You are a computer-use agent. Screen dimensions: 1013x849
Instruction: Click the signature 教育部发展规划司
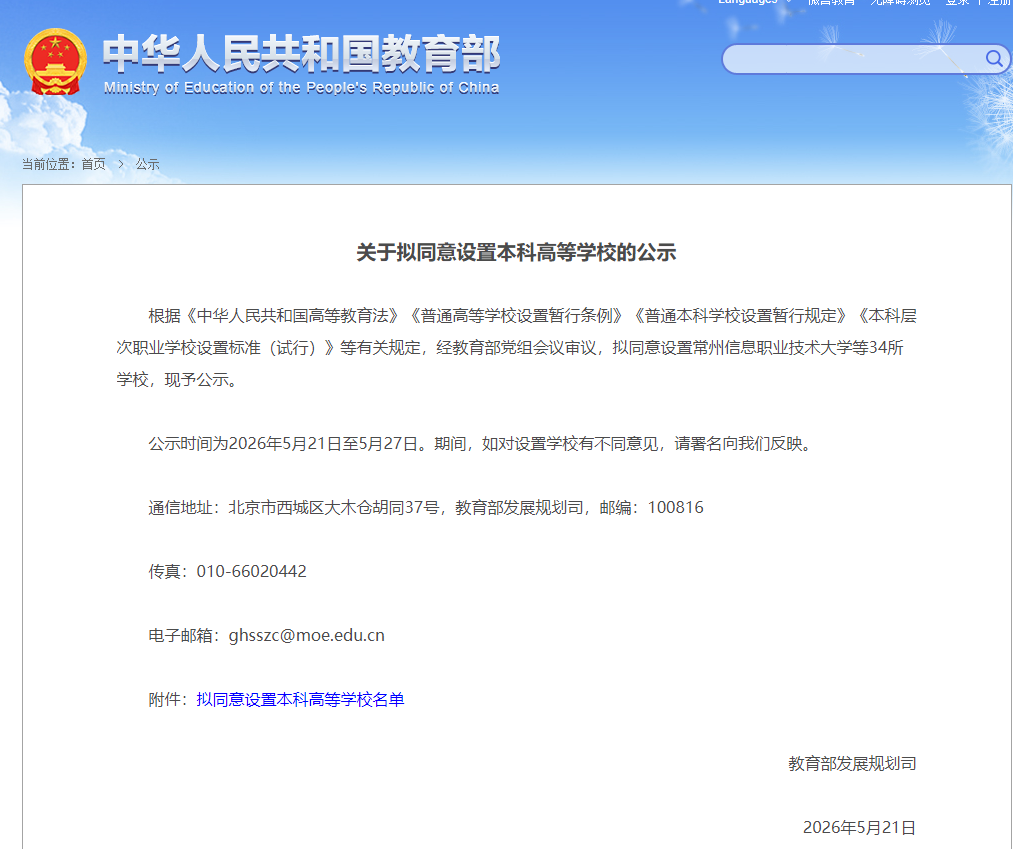point(851,763)
